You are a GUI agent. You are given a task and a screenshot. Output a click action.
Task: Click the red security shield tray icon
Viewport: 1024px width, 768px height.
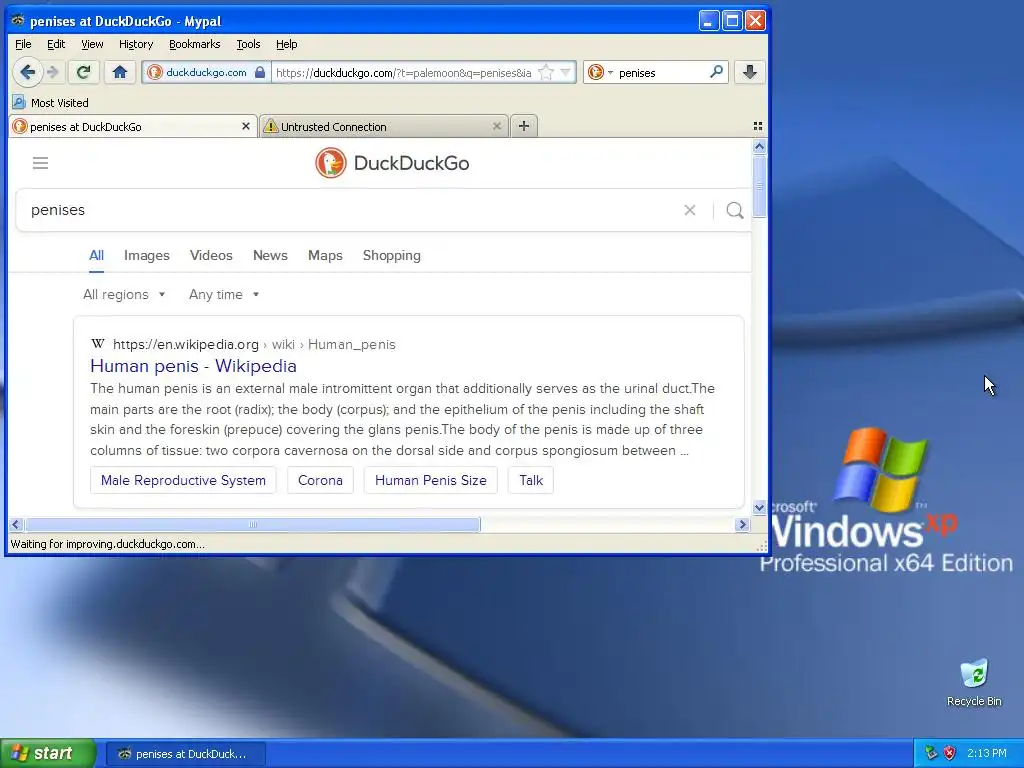tap(950, 753)
